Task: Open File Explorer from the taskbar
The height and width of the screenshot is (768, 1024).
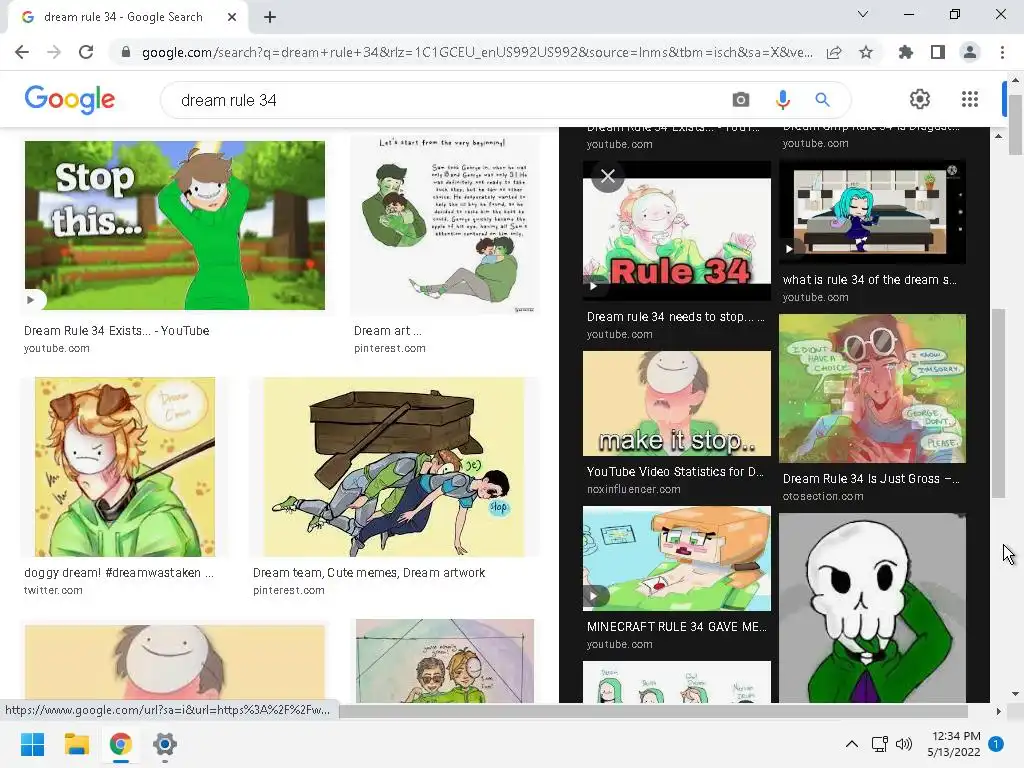Action: point(76,744)
